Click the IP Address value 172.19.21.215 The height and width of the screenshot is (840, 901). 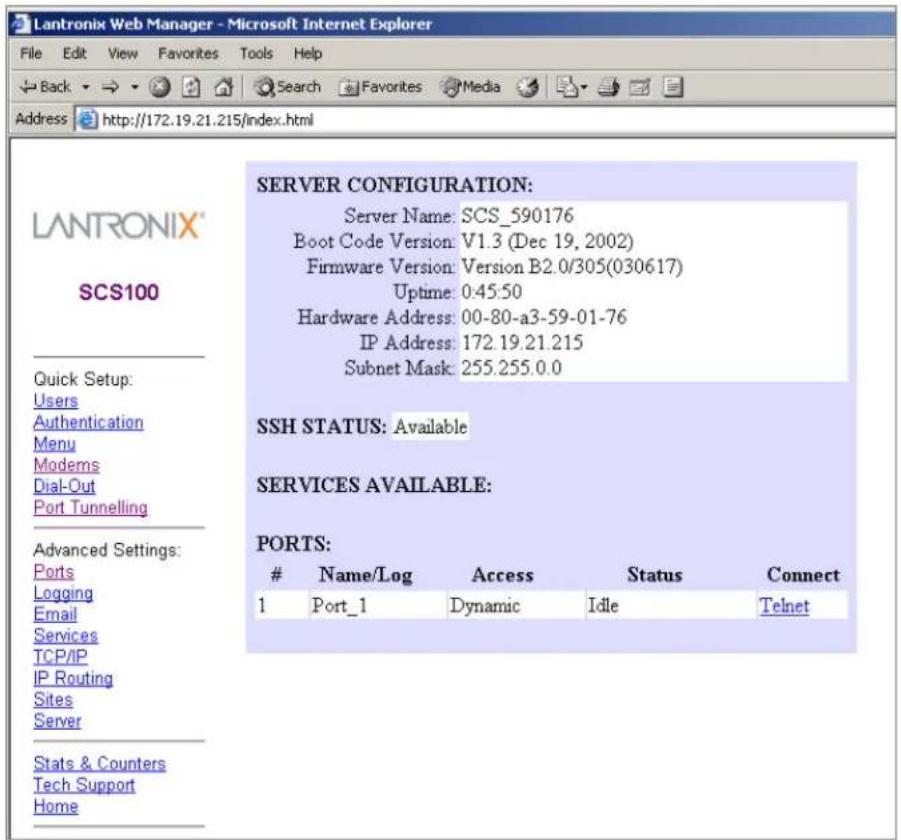point(522,342)
